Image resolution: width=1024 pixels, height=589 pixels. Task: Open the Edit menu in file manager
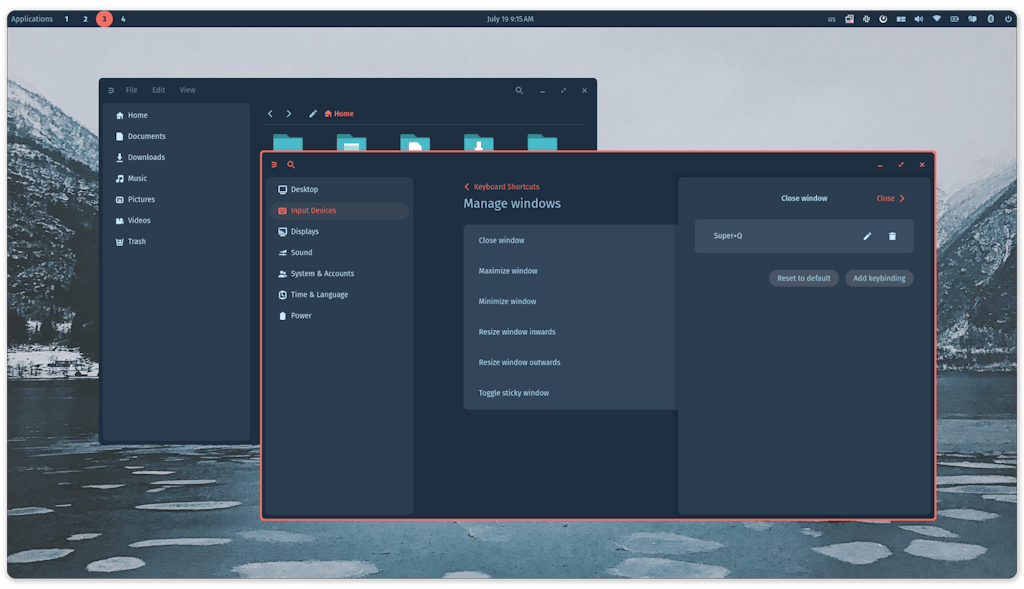coord(159,90)
